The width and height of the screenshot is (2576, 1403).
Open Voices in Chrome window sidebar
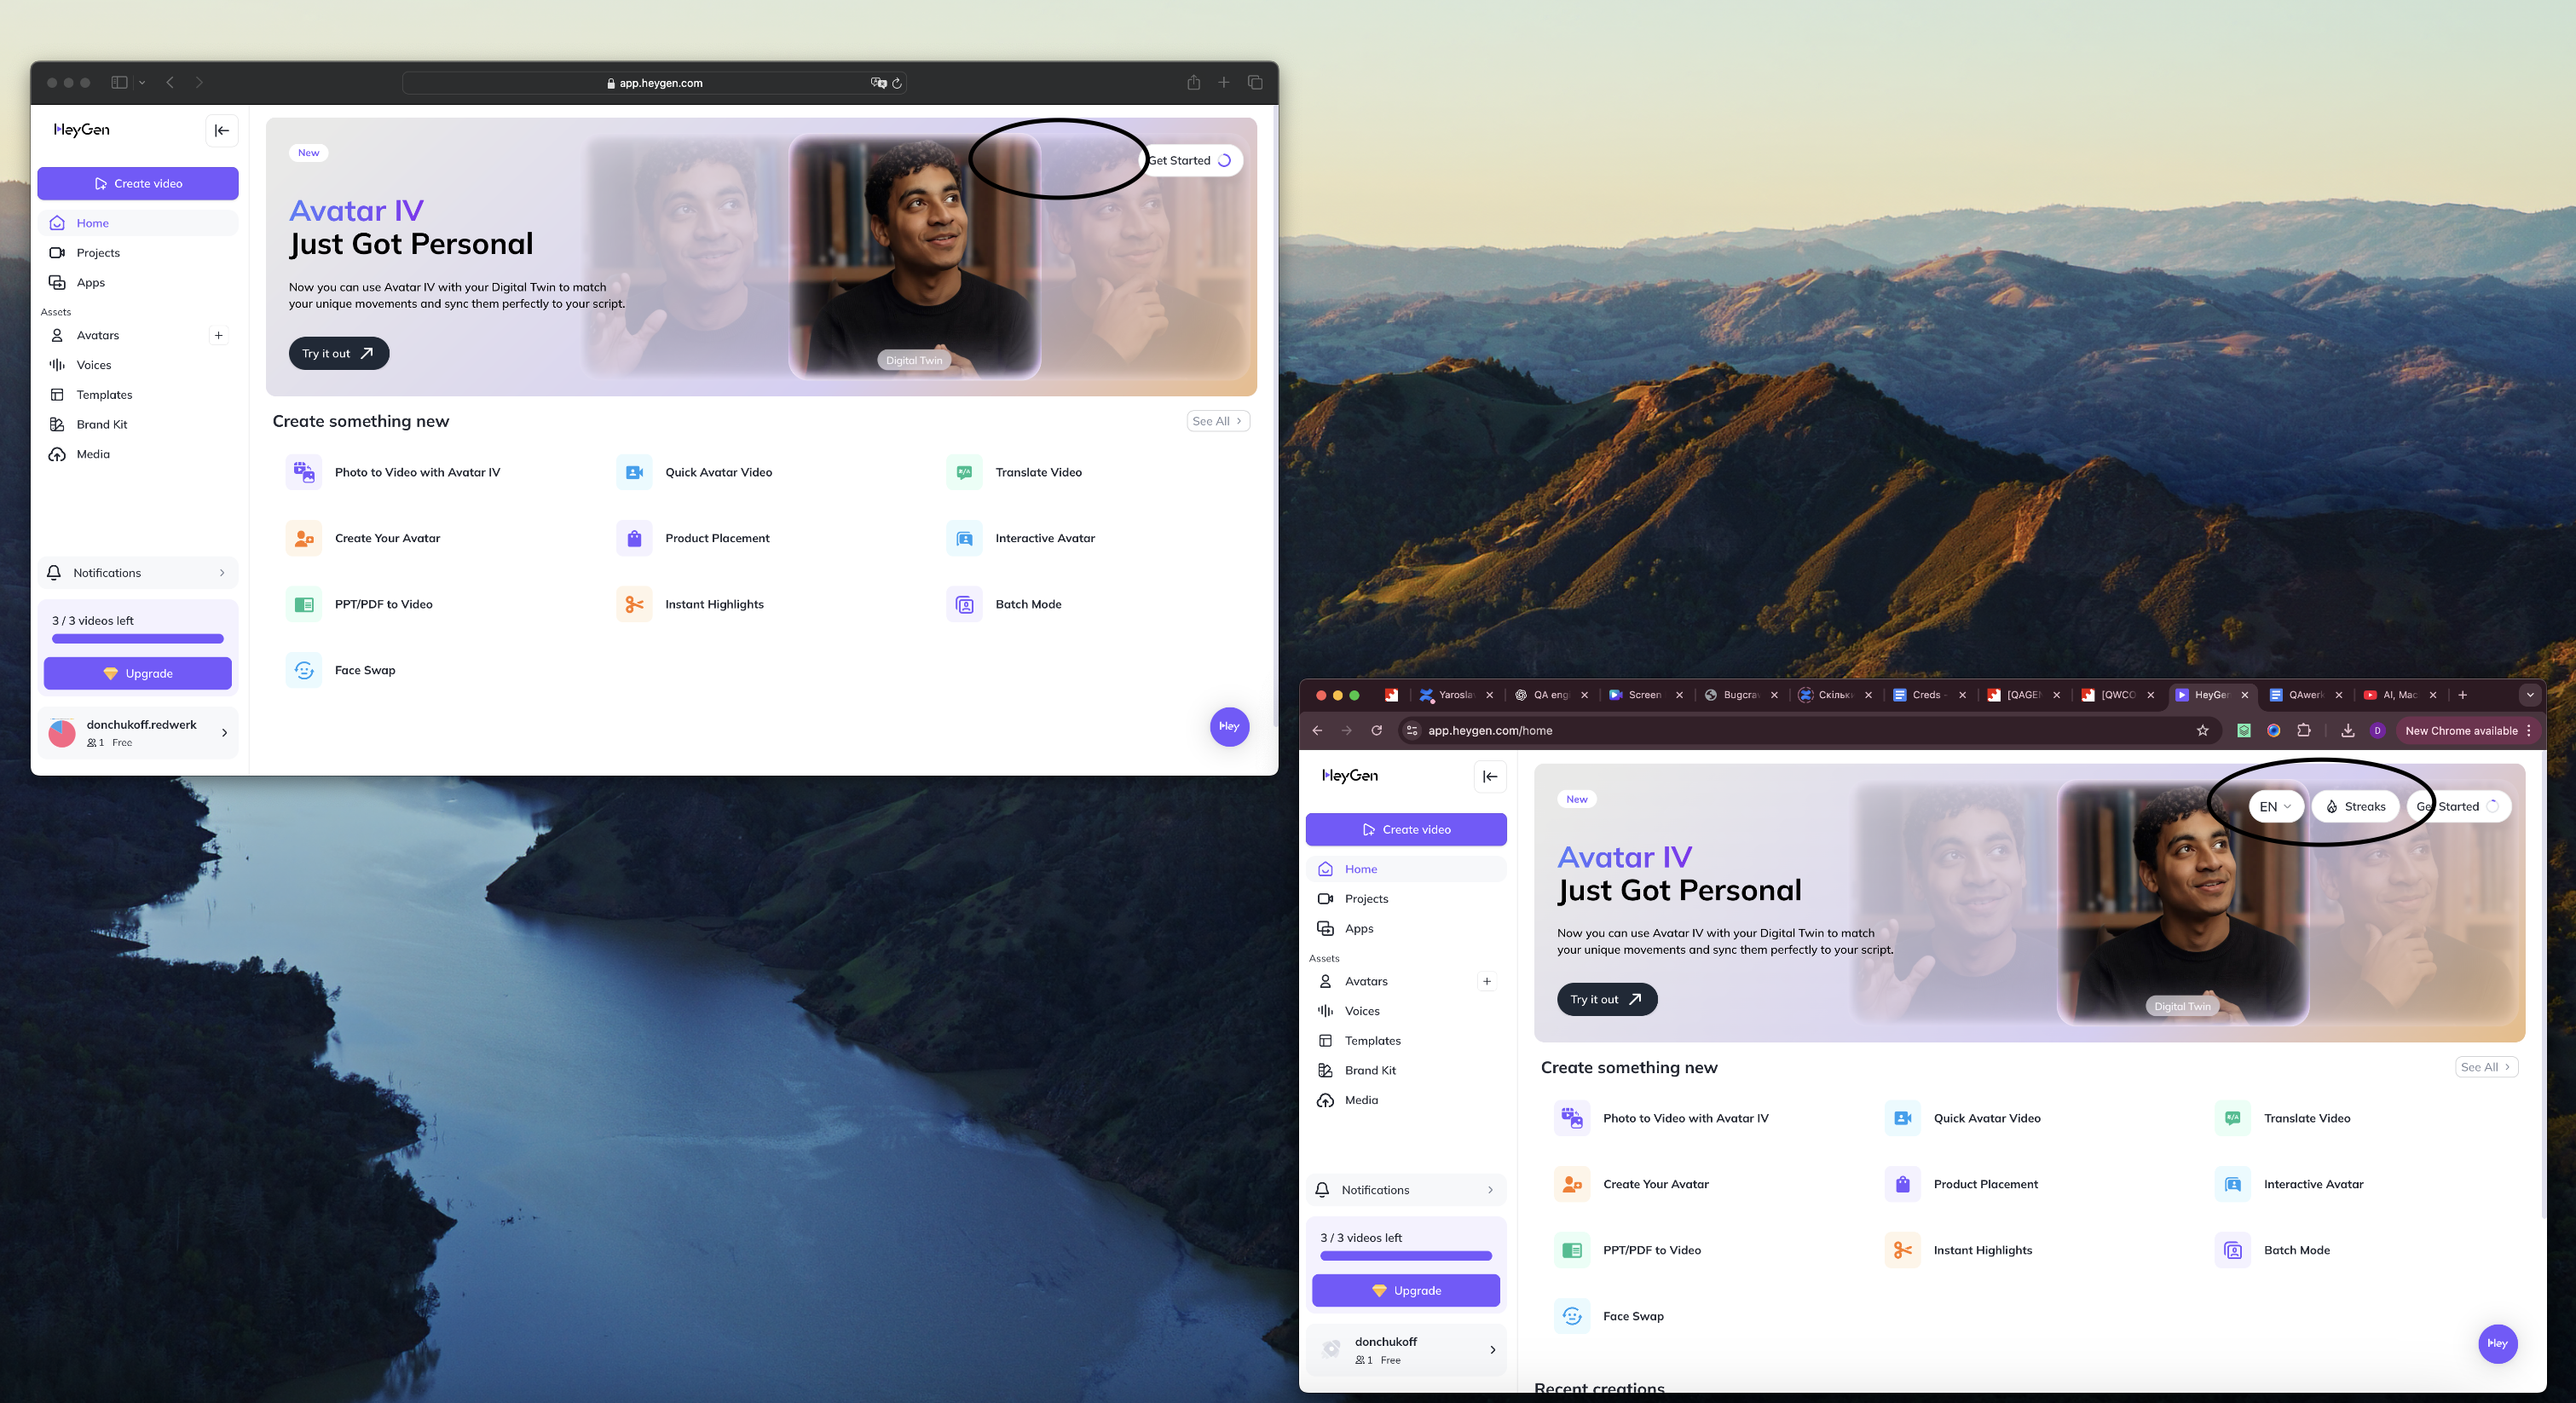[x=1406, y=1011]
